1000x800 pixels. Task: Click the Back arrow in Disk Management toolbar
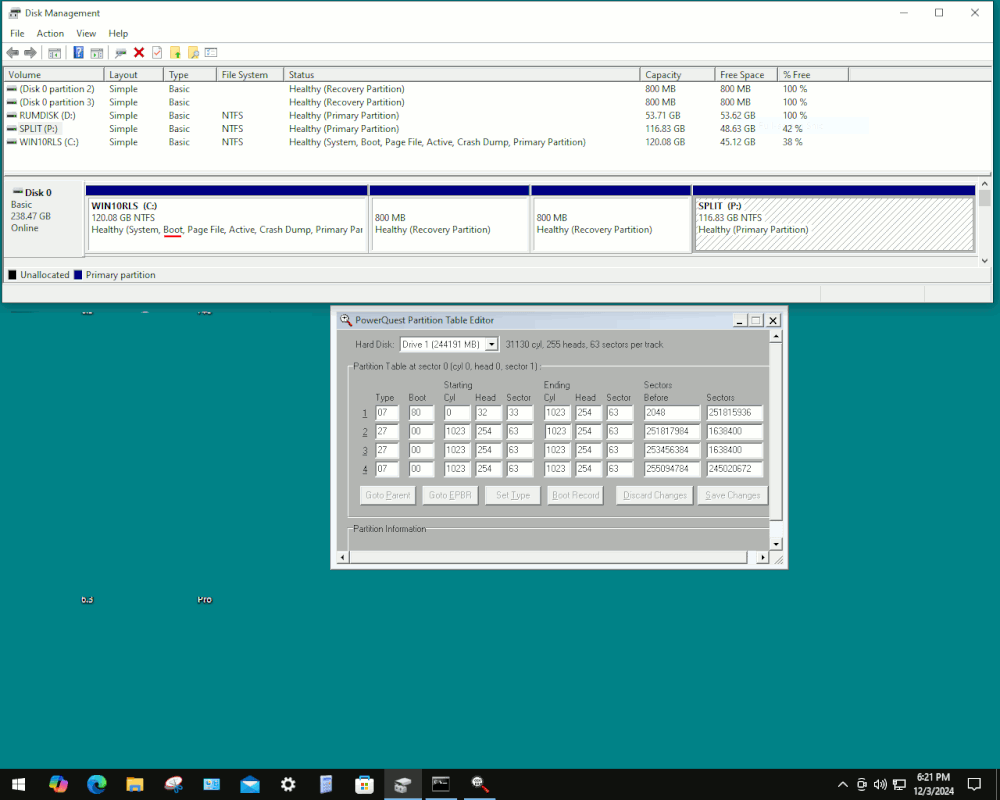(12, 53)
